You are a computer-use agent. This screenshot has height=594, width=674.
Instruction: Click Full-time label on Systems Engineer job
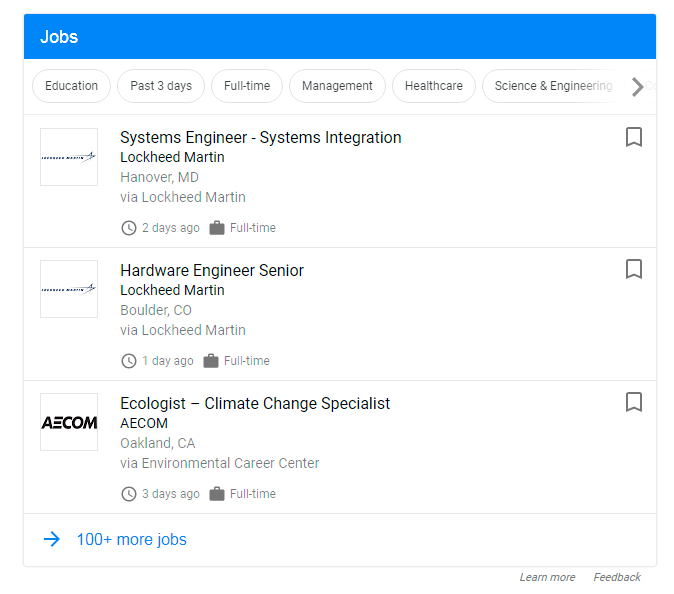[x=253, y=228]
